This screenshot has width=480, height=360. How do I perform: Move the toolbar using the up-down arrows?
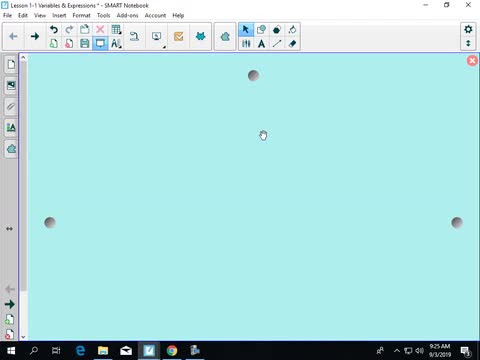(468, 43)
